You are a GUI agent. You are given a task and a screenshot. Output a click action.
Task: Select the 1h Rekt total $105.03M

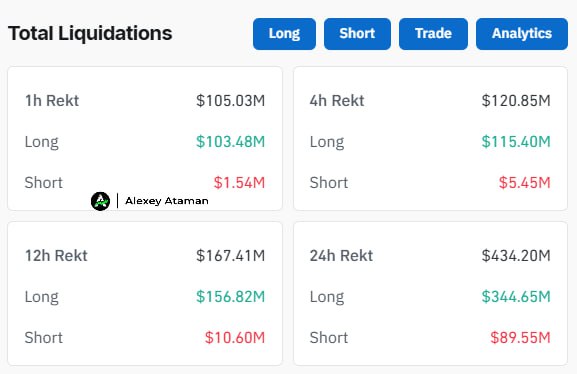[230, 100]
